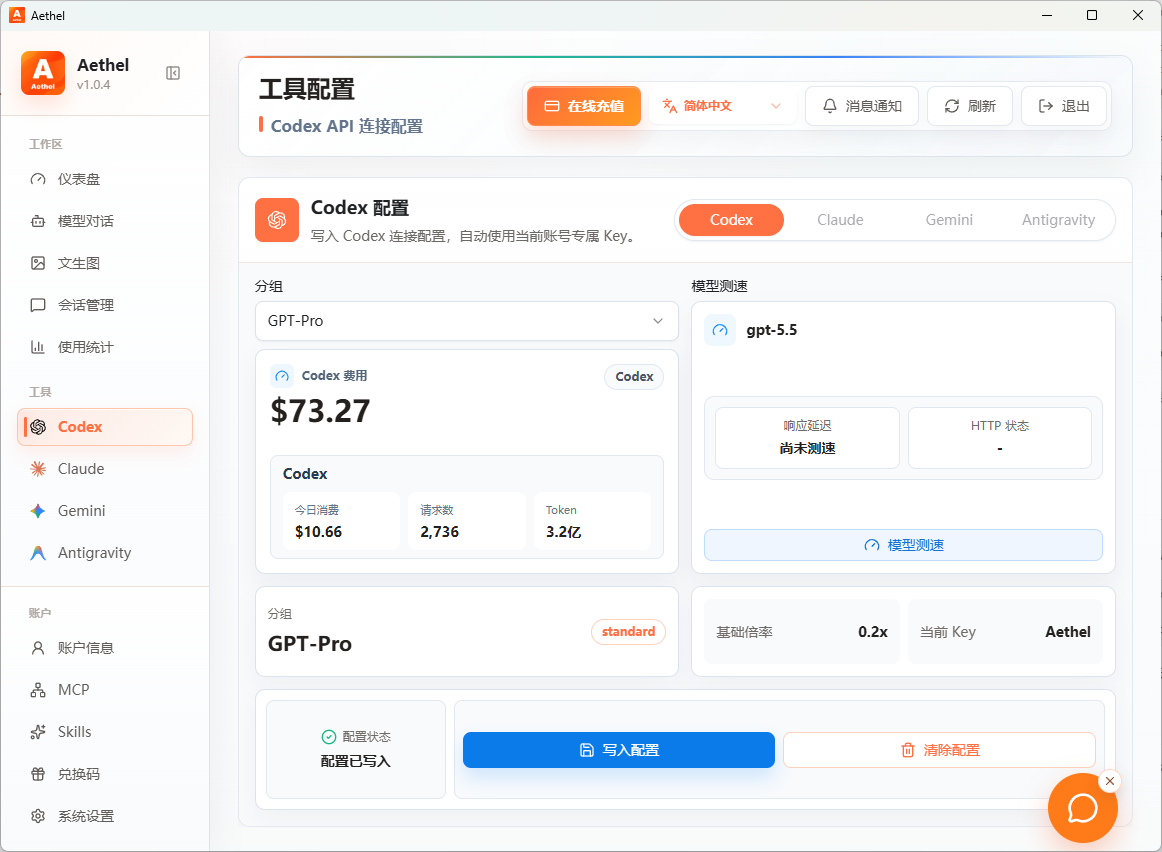Click the green 配置状态 check icon
Viewport: 1162px width, 852px height.
(329, 736)
